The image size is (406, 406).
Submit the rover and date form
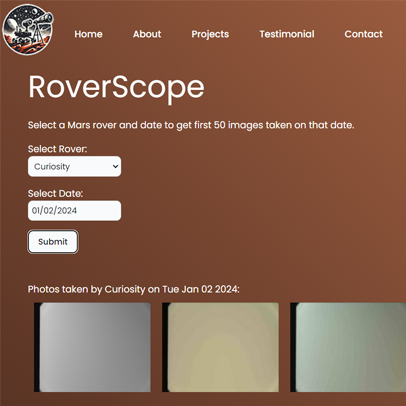(53, 242)
